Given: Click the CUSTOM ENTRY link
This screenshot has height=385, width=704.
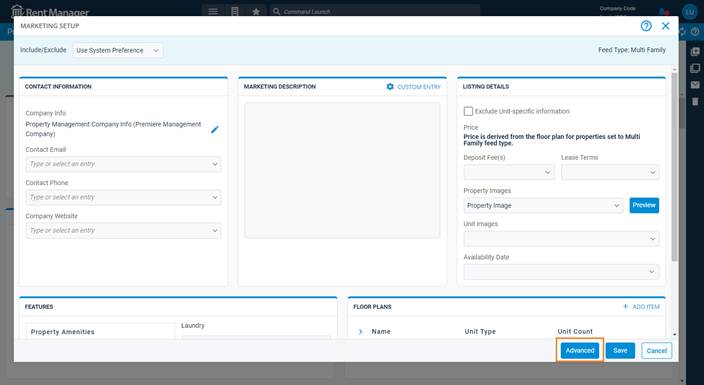Looking at the screenshot, I should 419,87.
